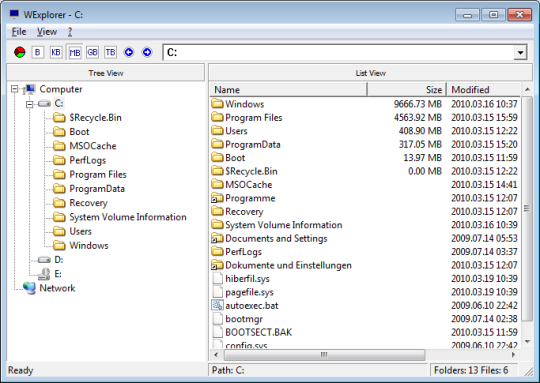Select E: drive in tree

click(x=58, y=274)
